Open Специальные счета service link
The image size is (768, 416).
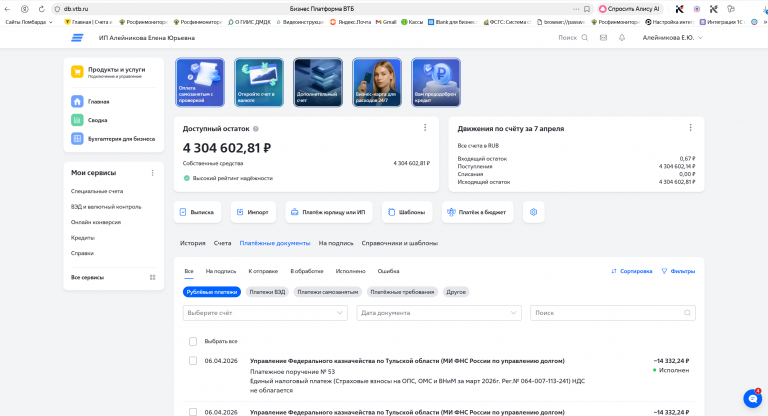click(x=97, y=191)
